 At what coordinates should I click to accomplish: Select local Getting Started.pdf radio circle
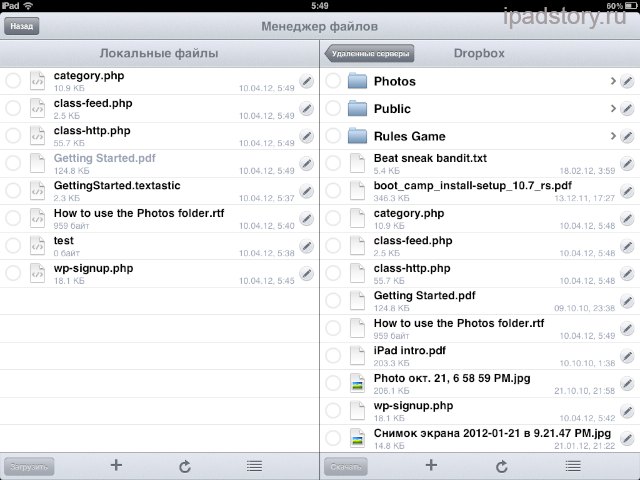tap(13, 163)
